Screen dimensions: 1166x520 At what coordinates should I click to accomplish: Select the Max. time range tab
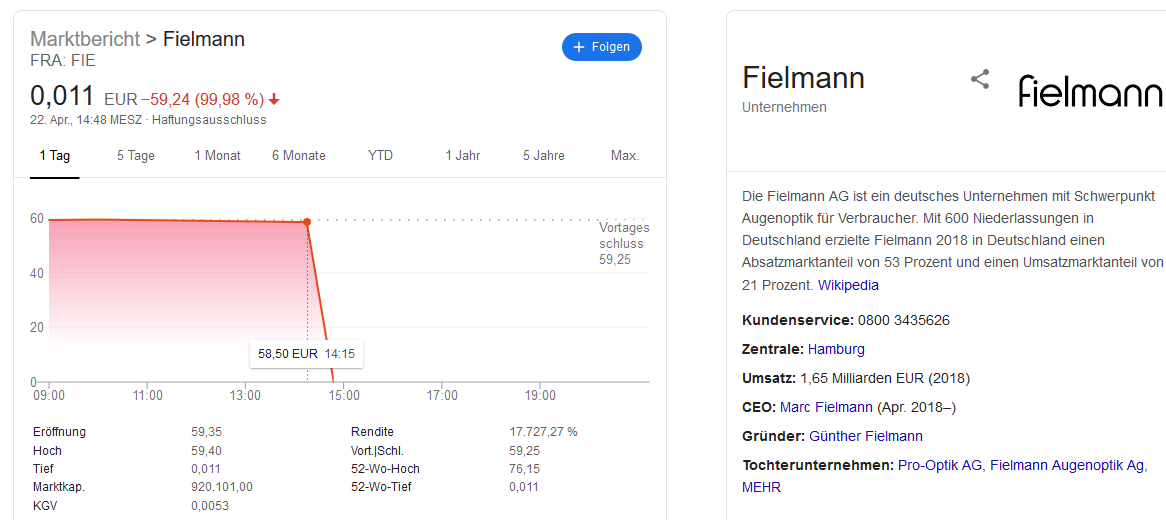[x=625, y=156]
